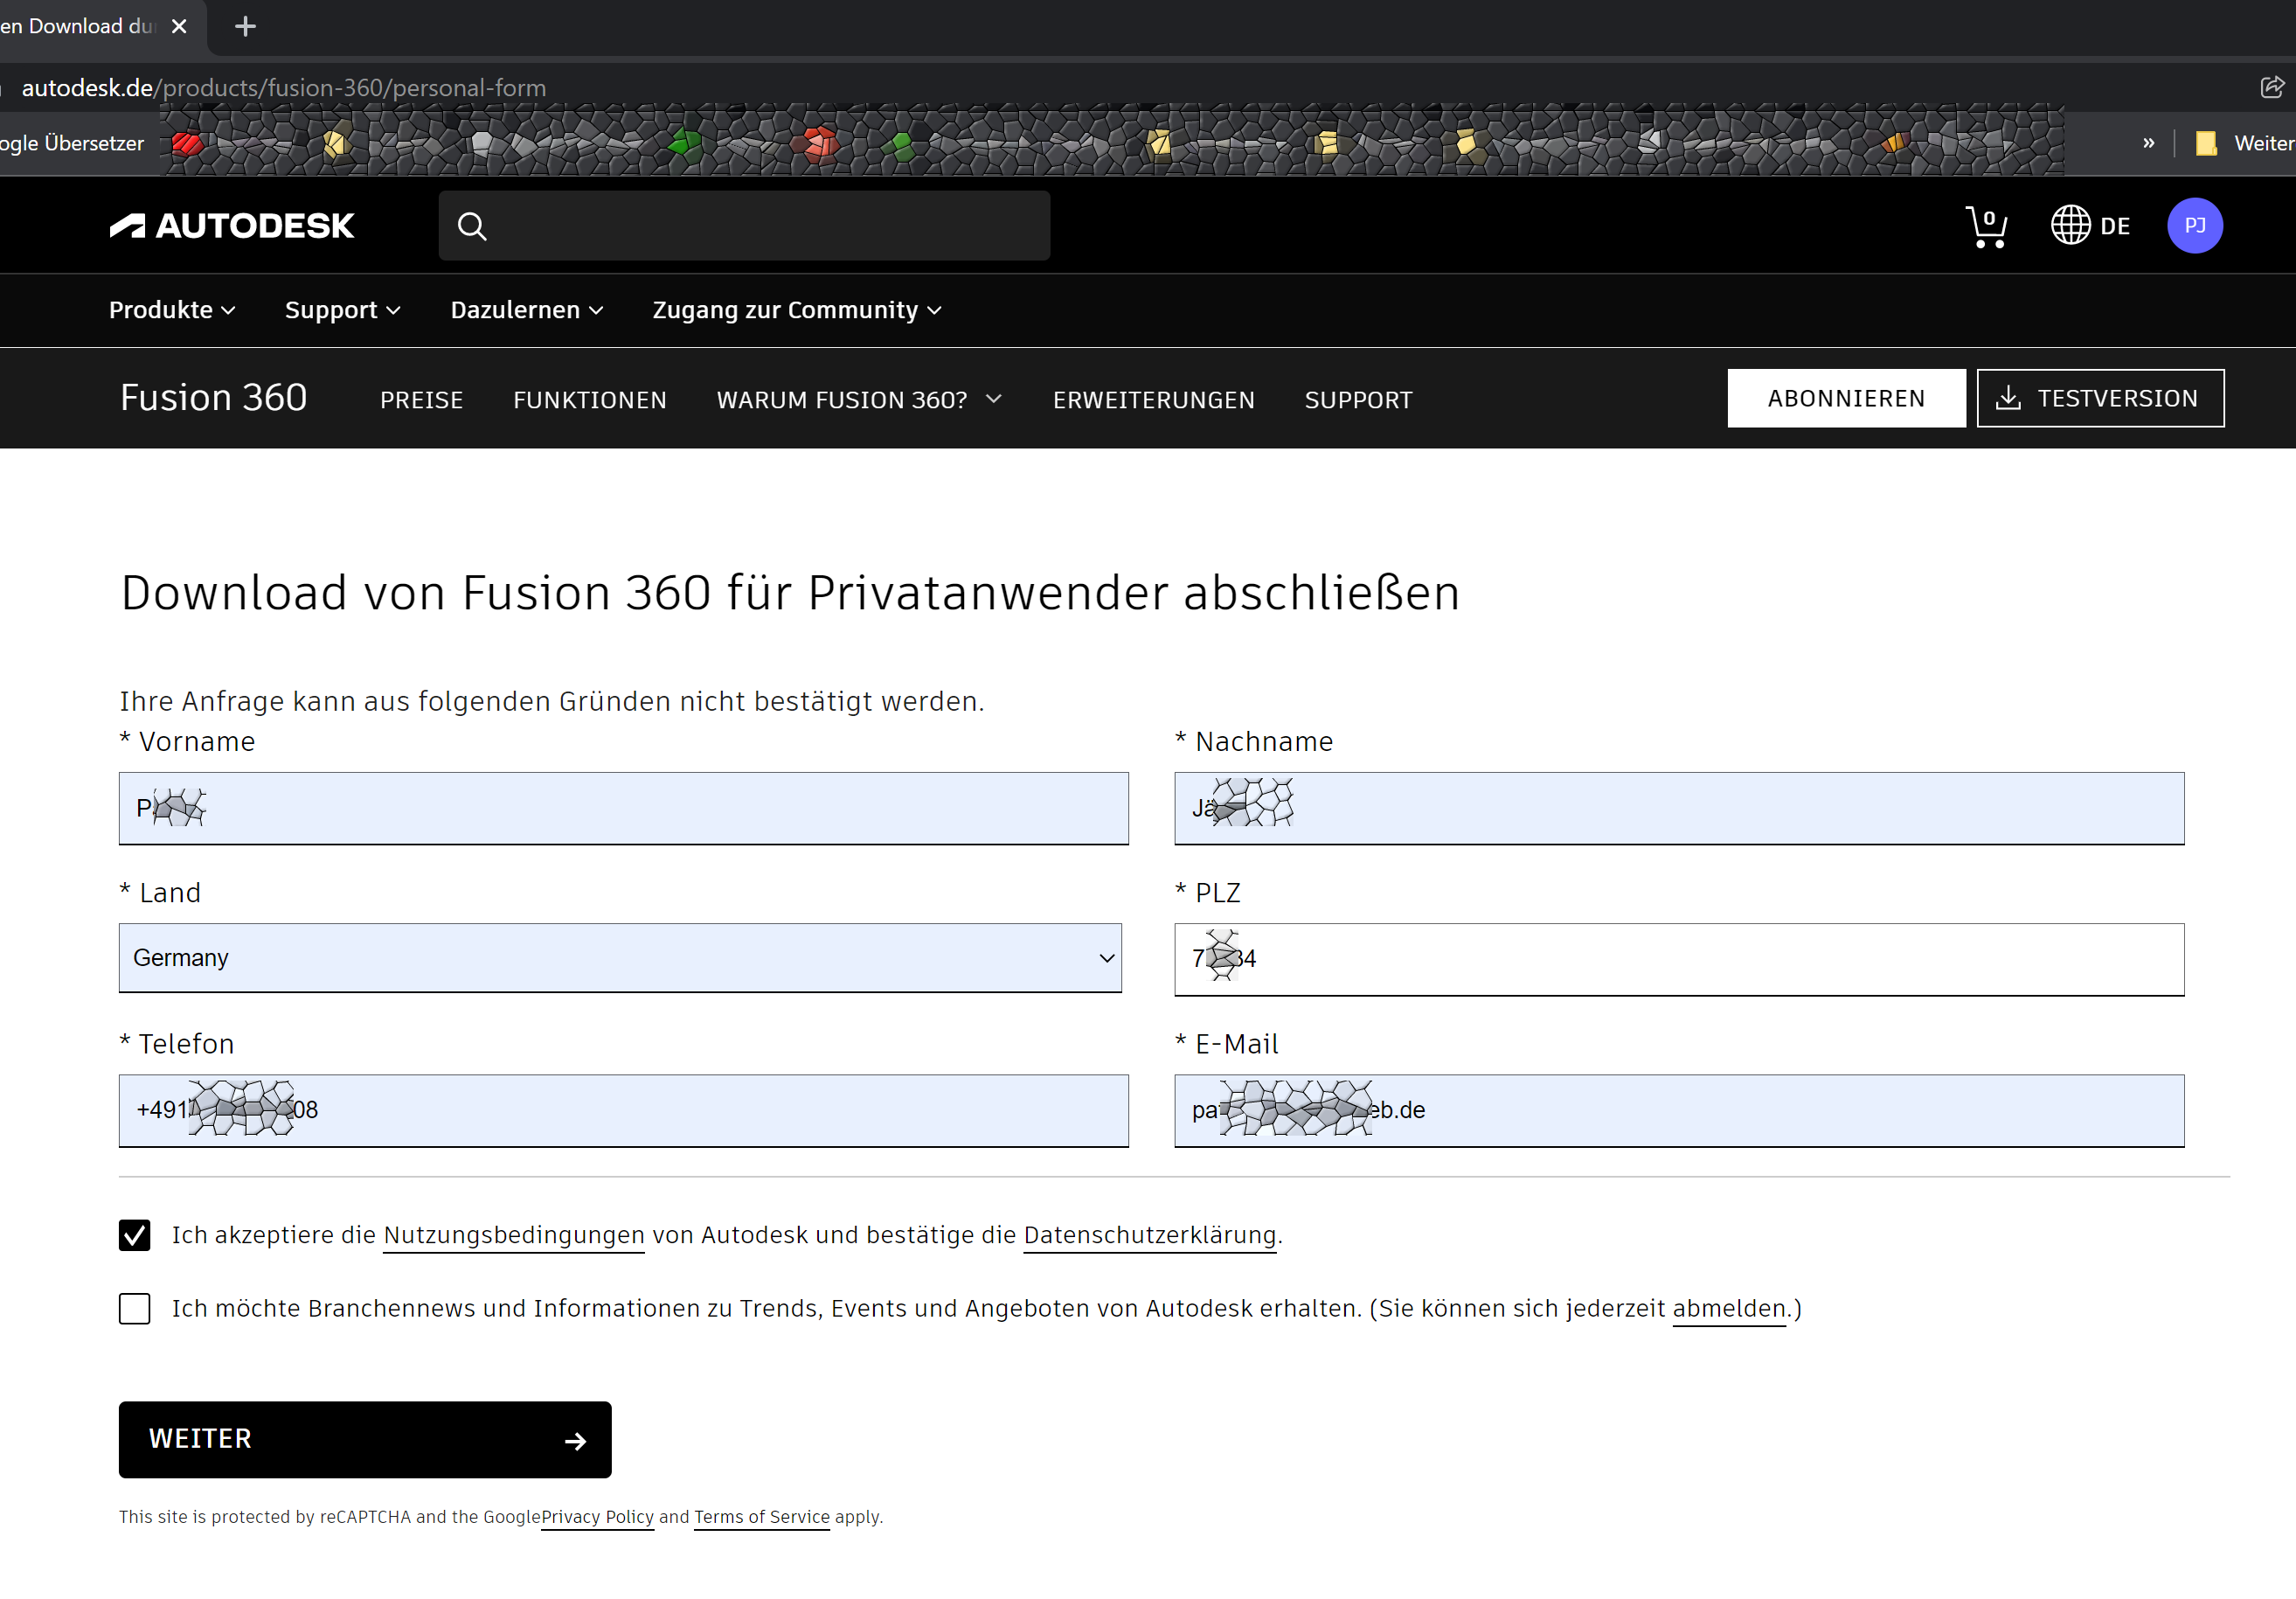Open the shopping cart icon
The width and height of the screenshot is (2296, 1599).
(1986, 226)
